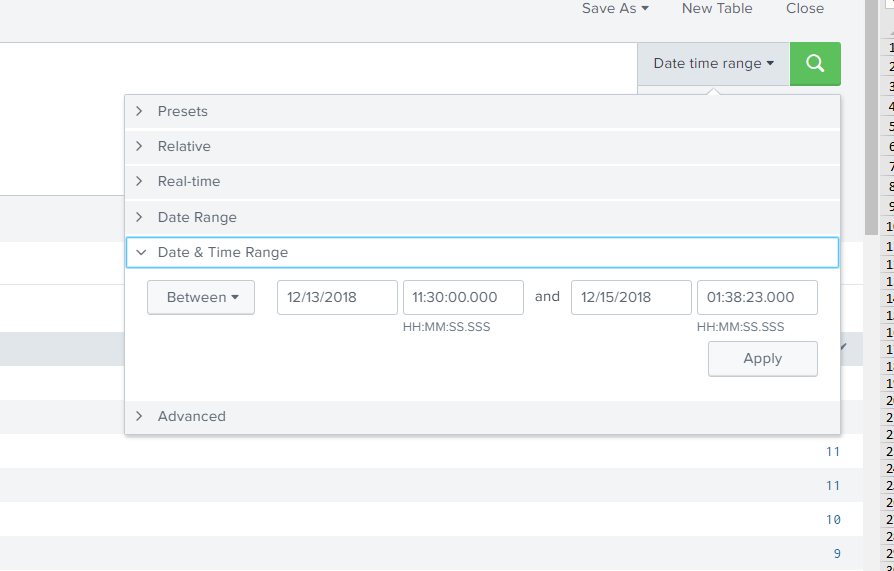Screen dimensions: 894x571
Task: Expand the Relative section
Action: pos(482,147)
